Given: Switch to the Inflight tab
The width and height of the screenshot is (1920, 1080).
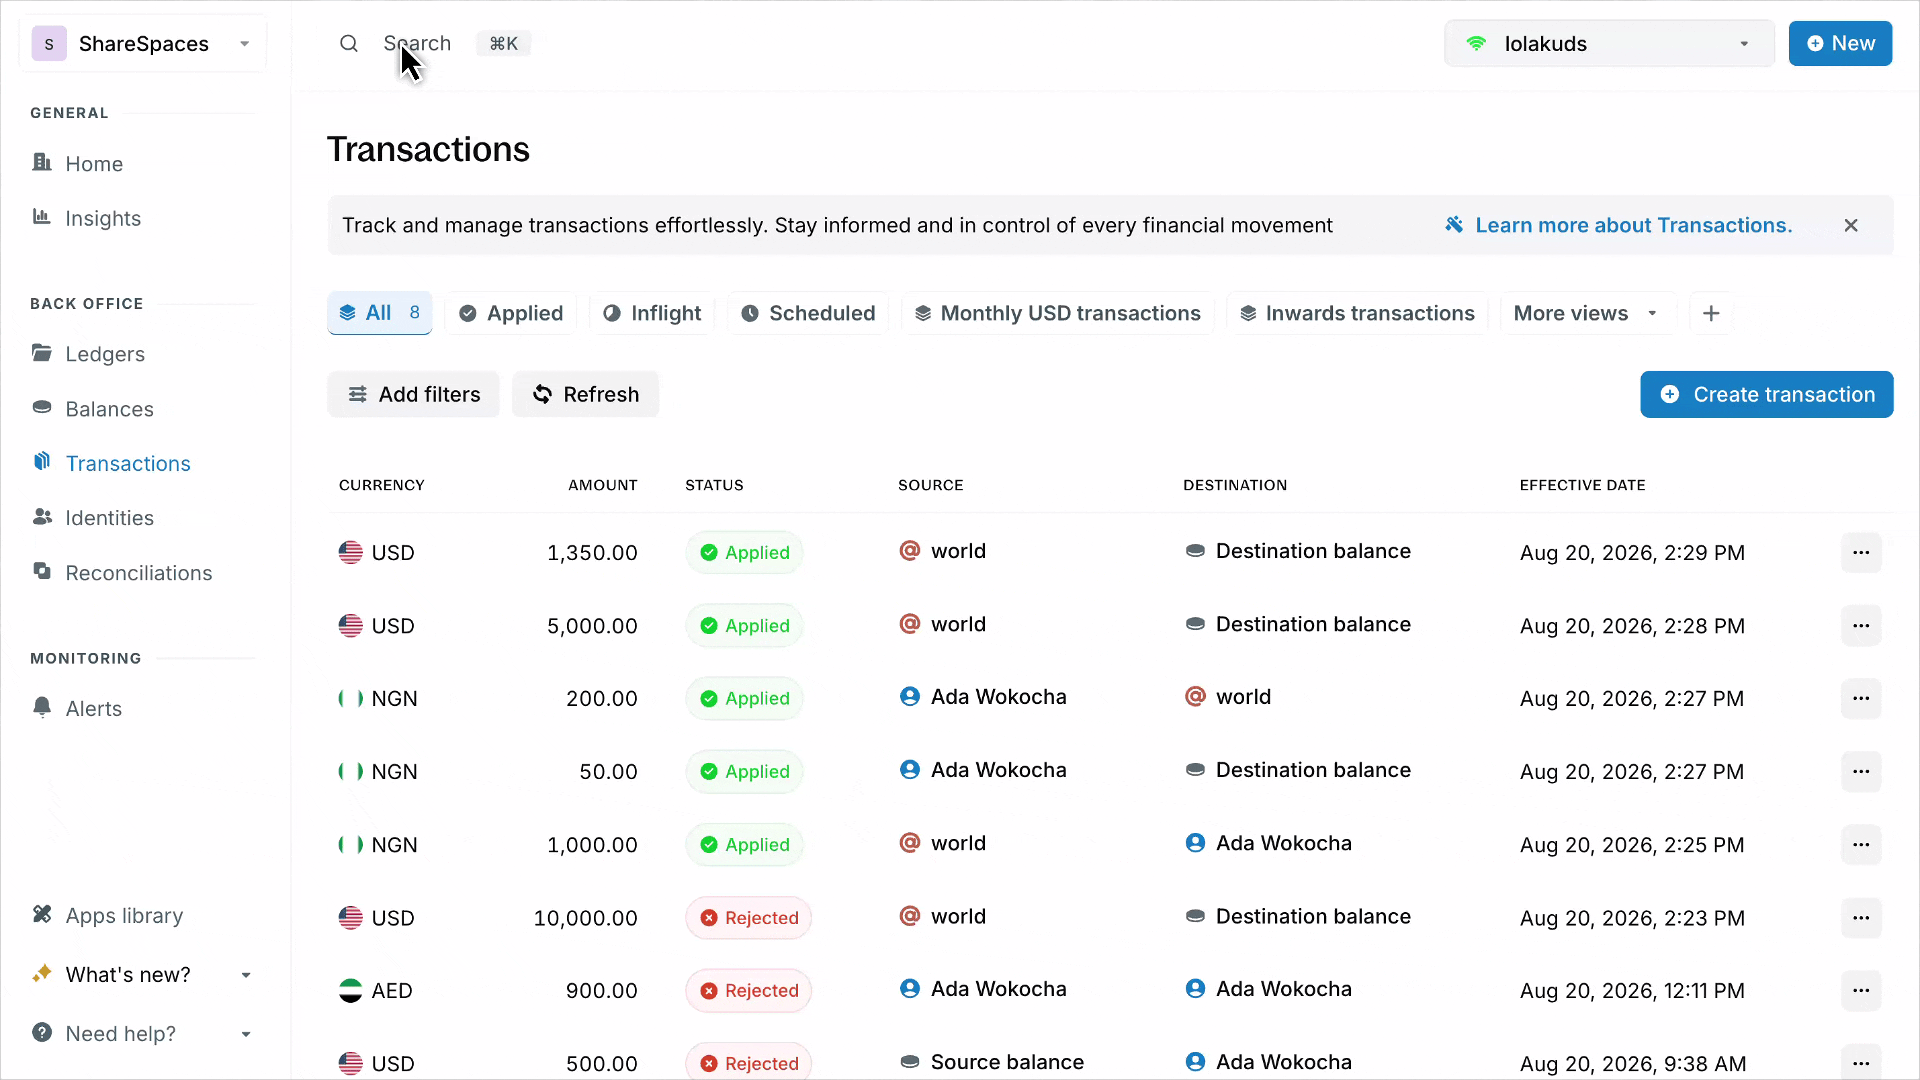Looking at the screenshot, I should [x=652, y=314].
